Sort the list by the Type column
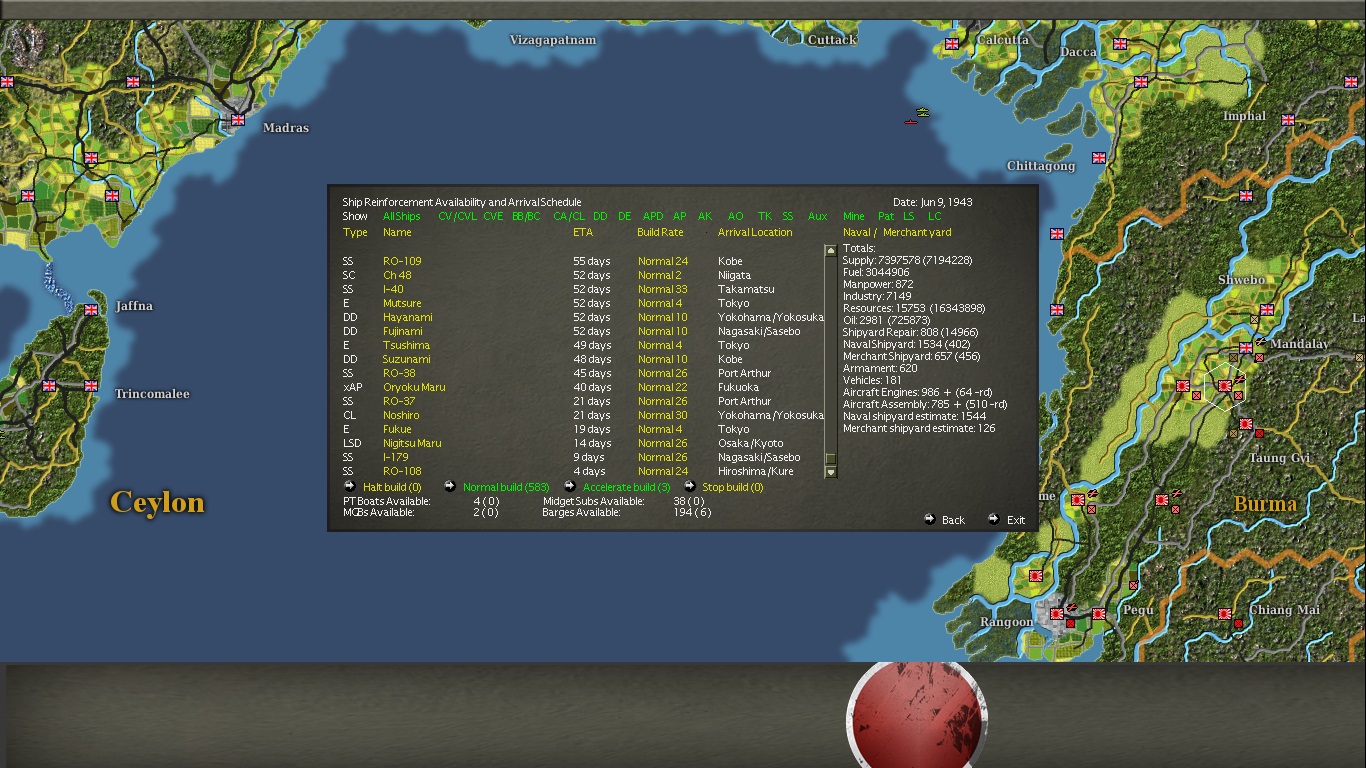The height and width of the screenshot is (768, 1366). point(355,232)
